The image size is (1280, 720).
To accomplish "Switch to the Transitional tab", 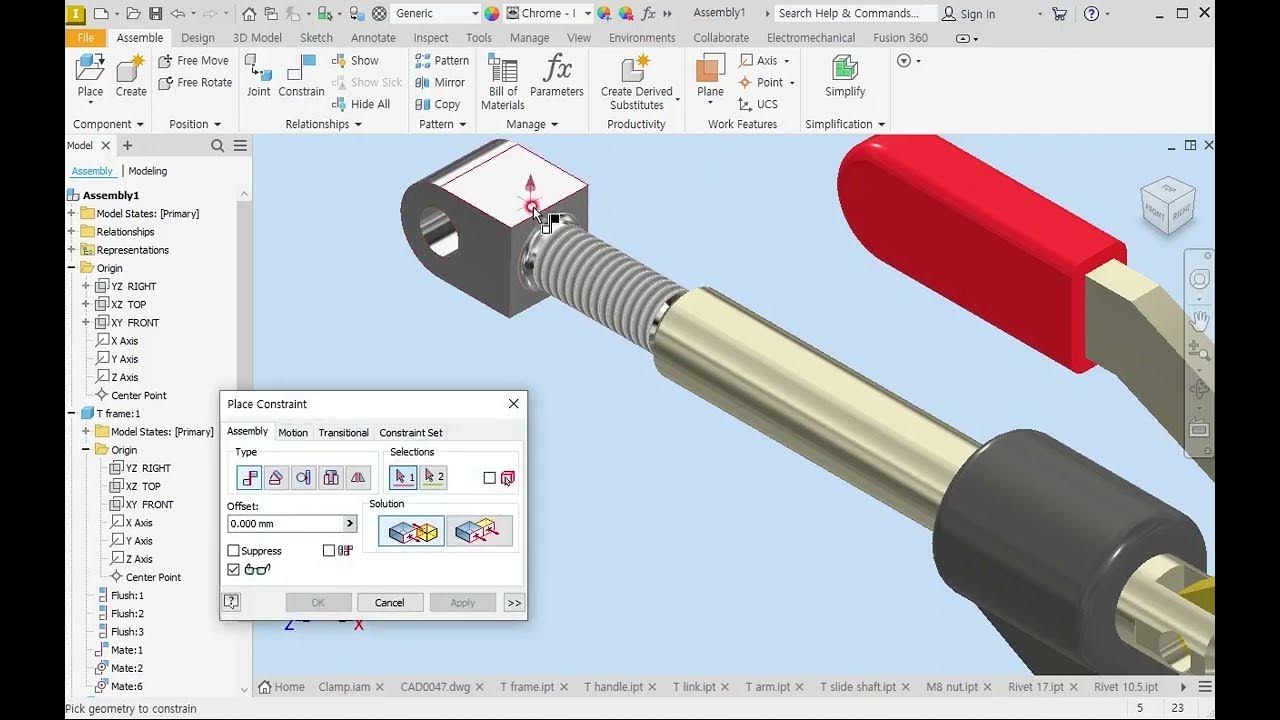I will tap(344, 433).
